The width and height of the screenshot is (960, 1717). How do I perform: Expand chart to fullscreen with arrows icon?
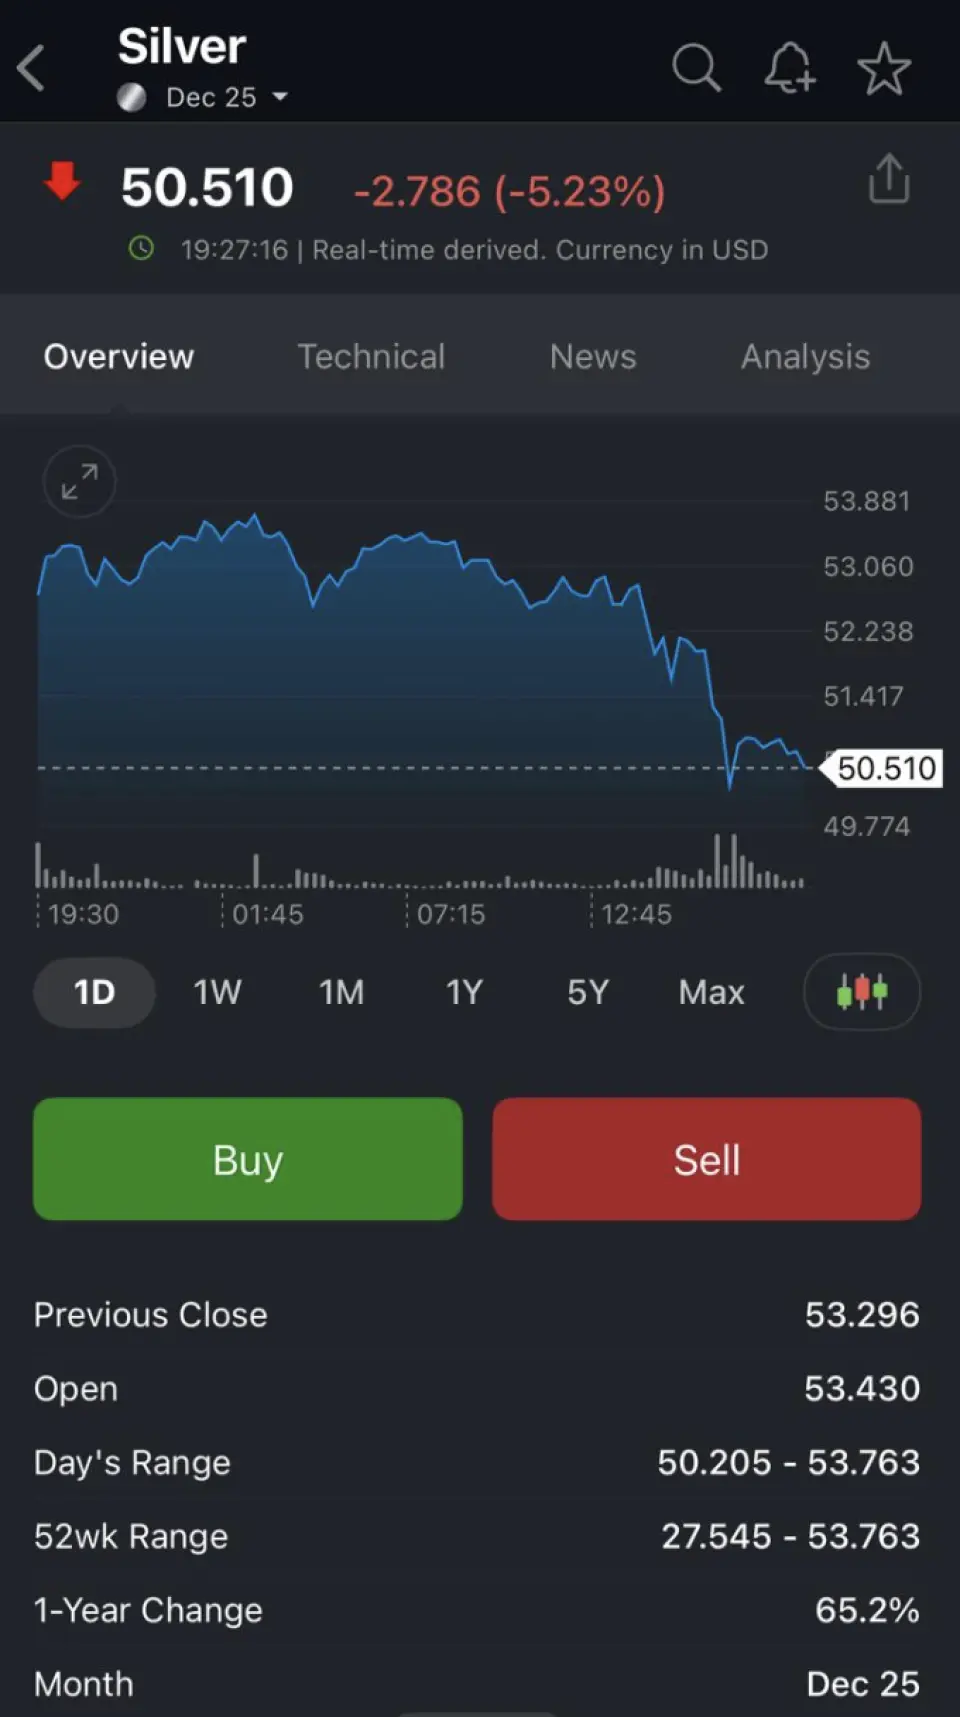pyautogui.click(x=79, y=481)
